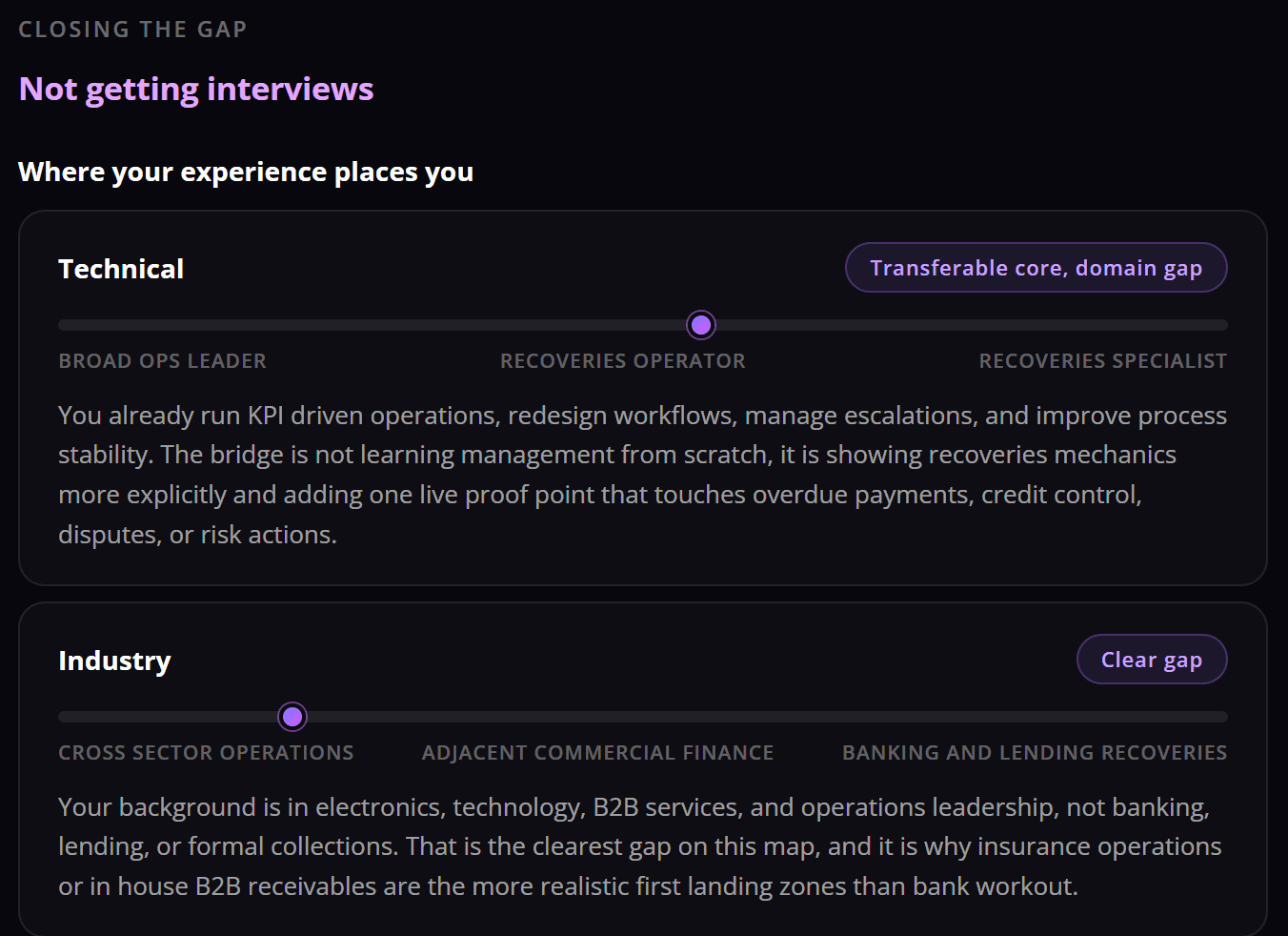Select the 'Not getting interviews' heading
This screenshot has height=936, width=1288.
point(196,89)
